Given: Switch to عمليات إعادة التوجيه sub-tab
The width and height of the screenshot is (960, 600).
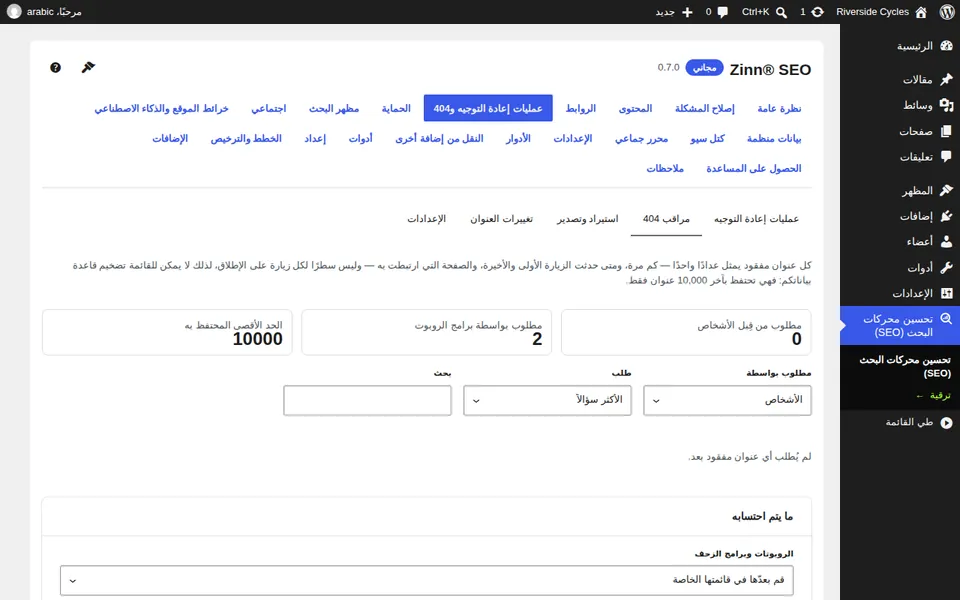Looking at the screenshot, I should point(756,219).
